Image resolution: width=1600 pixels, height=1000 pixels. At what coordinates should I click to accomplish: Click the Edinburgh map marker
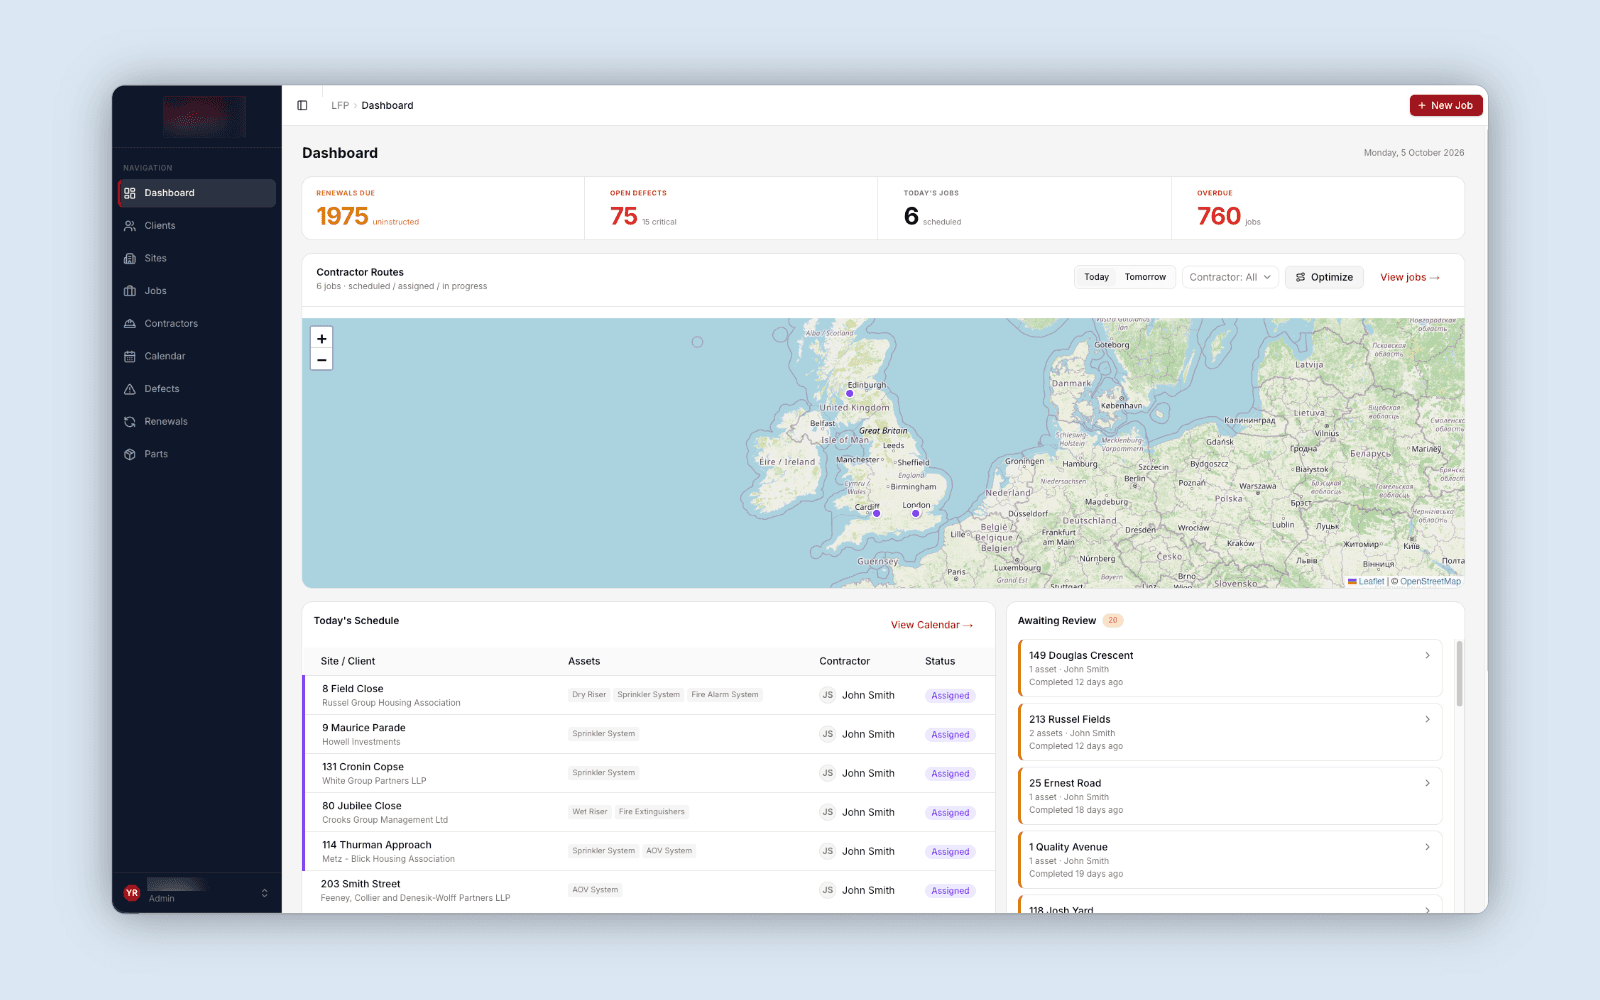click(850, 394)
